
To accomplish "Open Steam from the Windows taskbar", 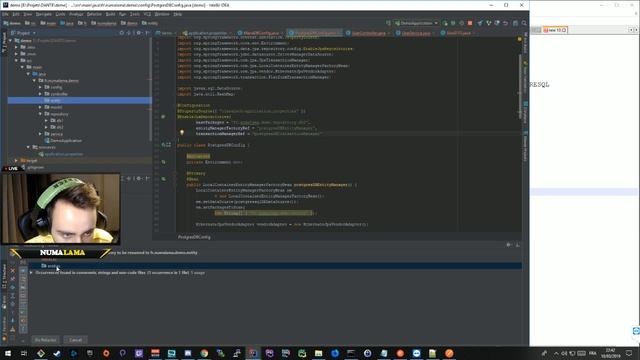I will 57,353.
